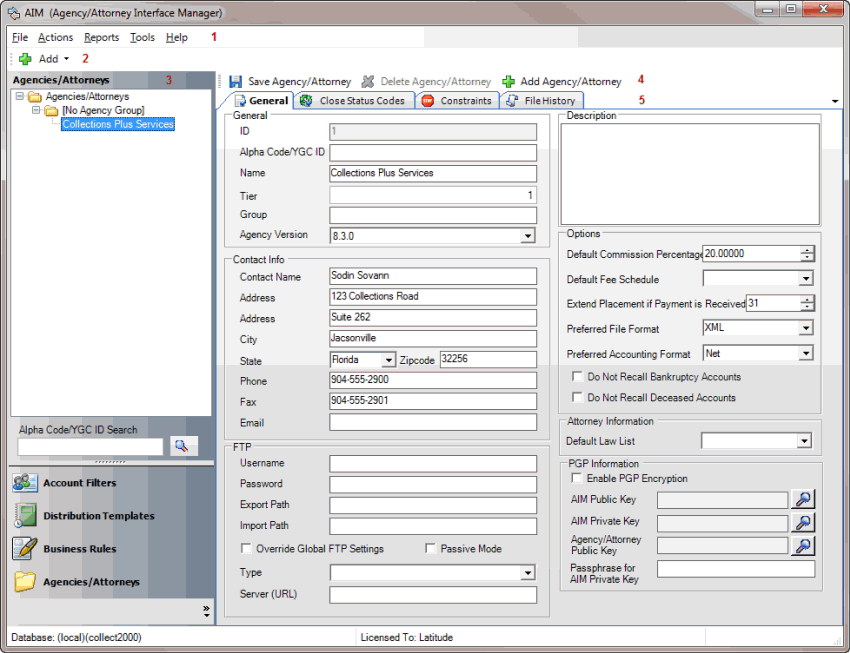Open Account Filters in the navigation pane

tap(79, 483)
